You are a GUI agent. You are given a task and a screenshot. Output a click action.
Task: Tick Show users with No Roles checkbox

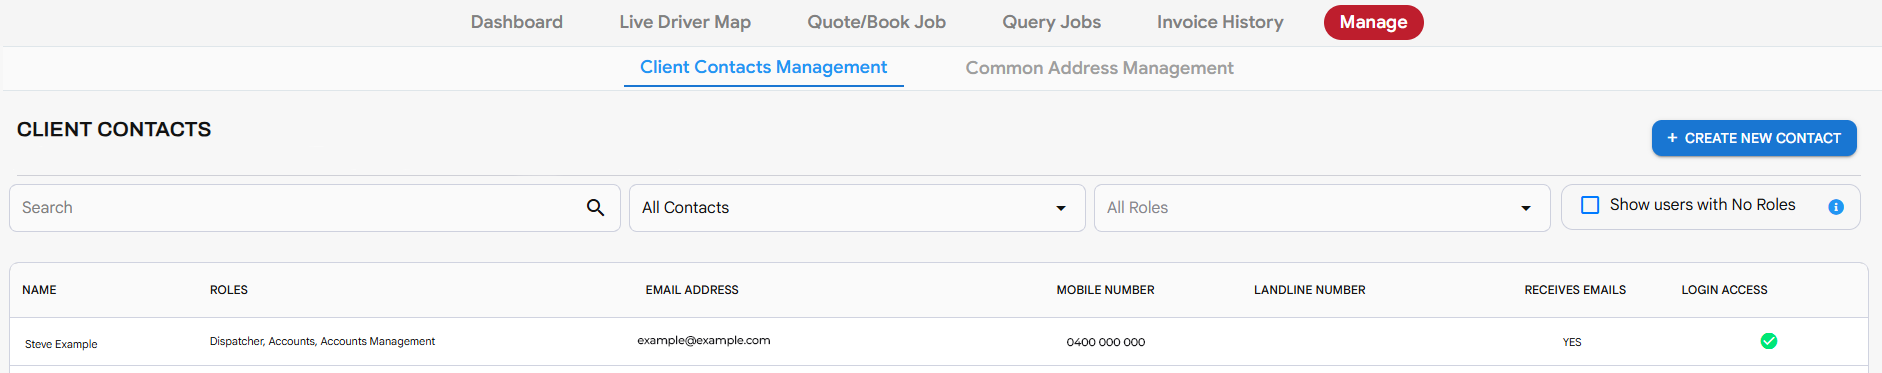pyautogui.click(x=1590, y=205)
